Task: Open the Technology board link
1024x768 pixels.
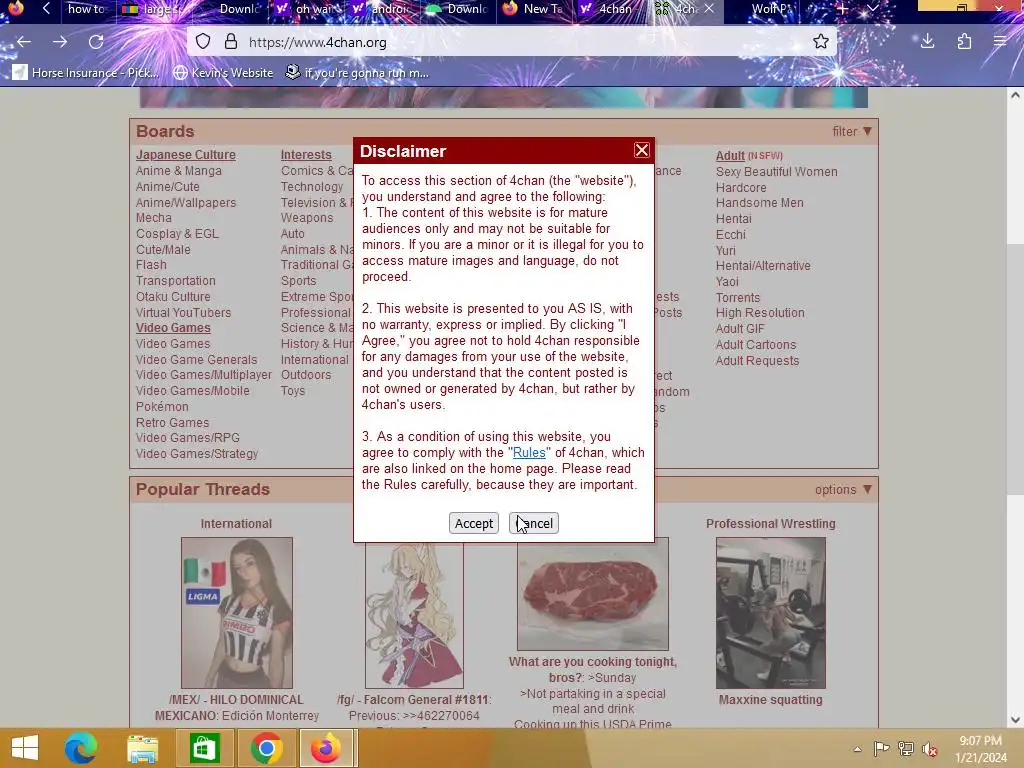Action: pyautogui.click(x=312, y=186)
